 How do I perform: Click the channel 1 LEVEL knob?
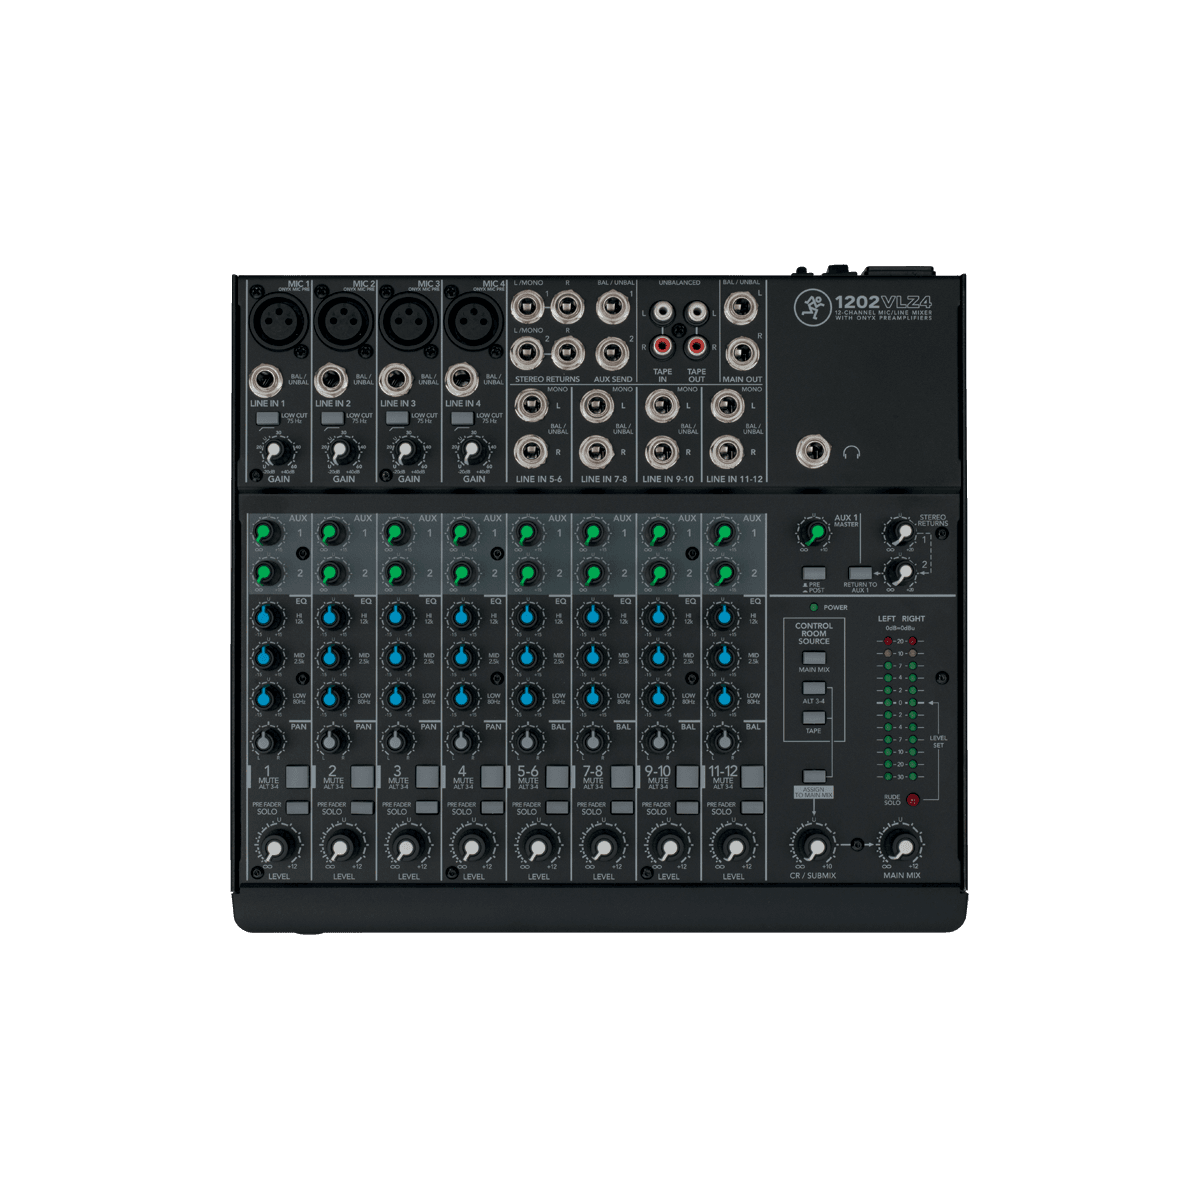(x=277, y=848)
